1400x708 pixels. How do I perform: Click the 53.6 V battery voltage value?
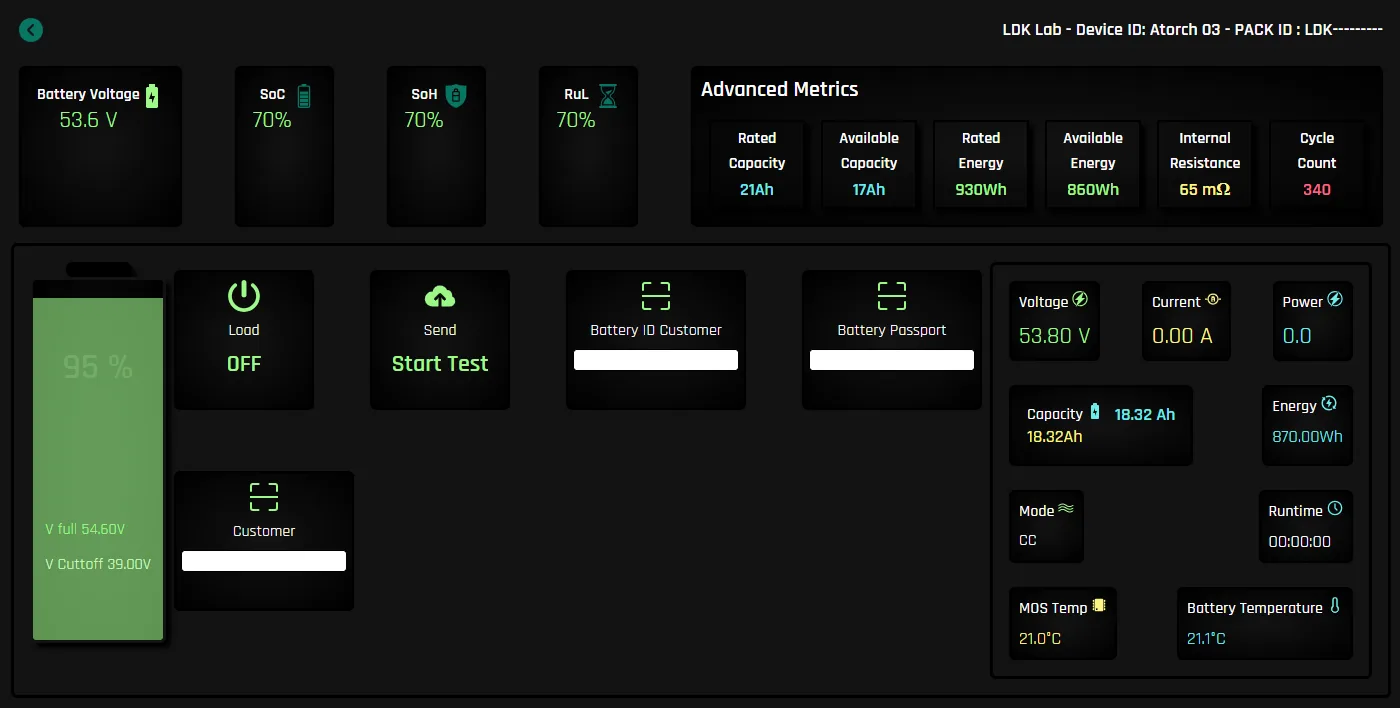click(88, 121)
